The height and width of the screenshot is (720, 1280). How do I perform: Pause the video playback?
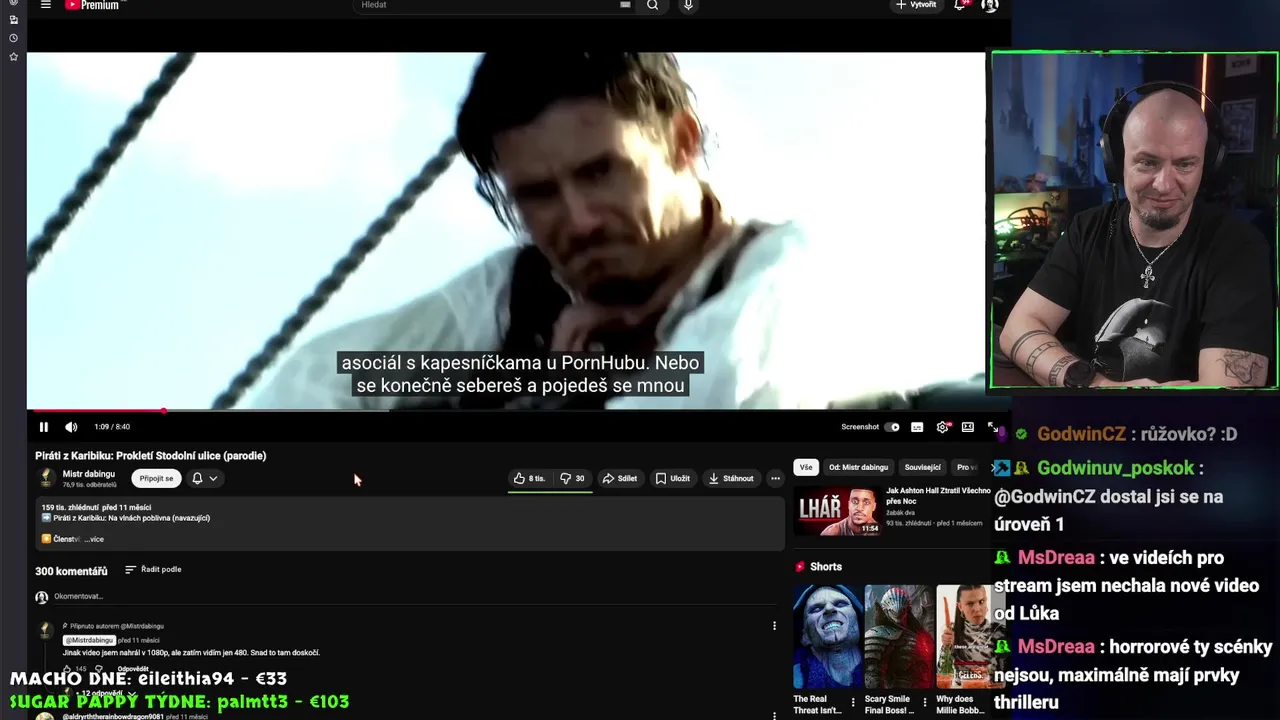tap(44, 427)
